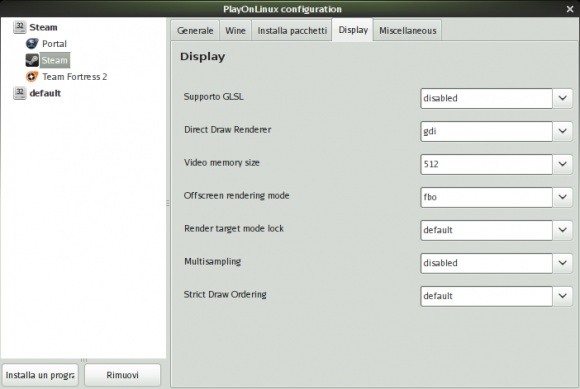Click the Direct Draw Renderer label
The height and width of the screenshot is (389, 580).
[x=227, y=129]
